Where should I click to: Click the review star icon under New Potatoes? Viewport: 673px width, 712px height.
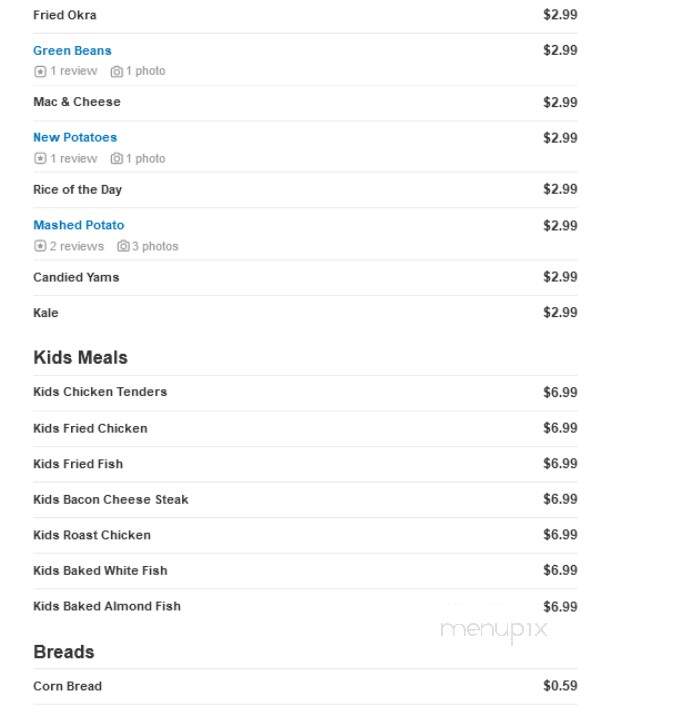[40, 158]
